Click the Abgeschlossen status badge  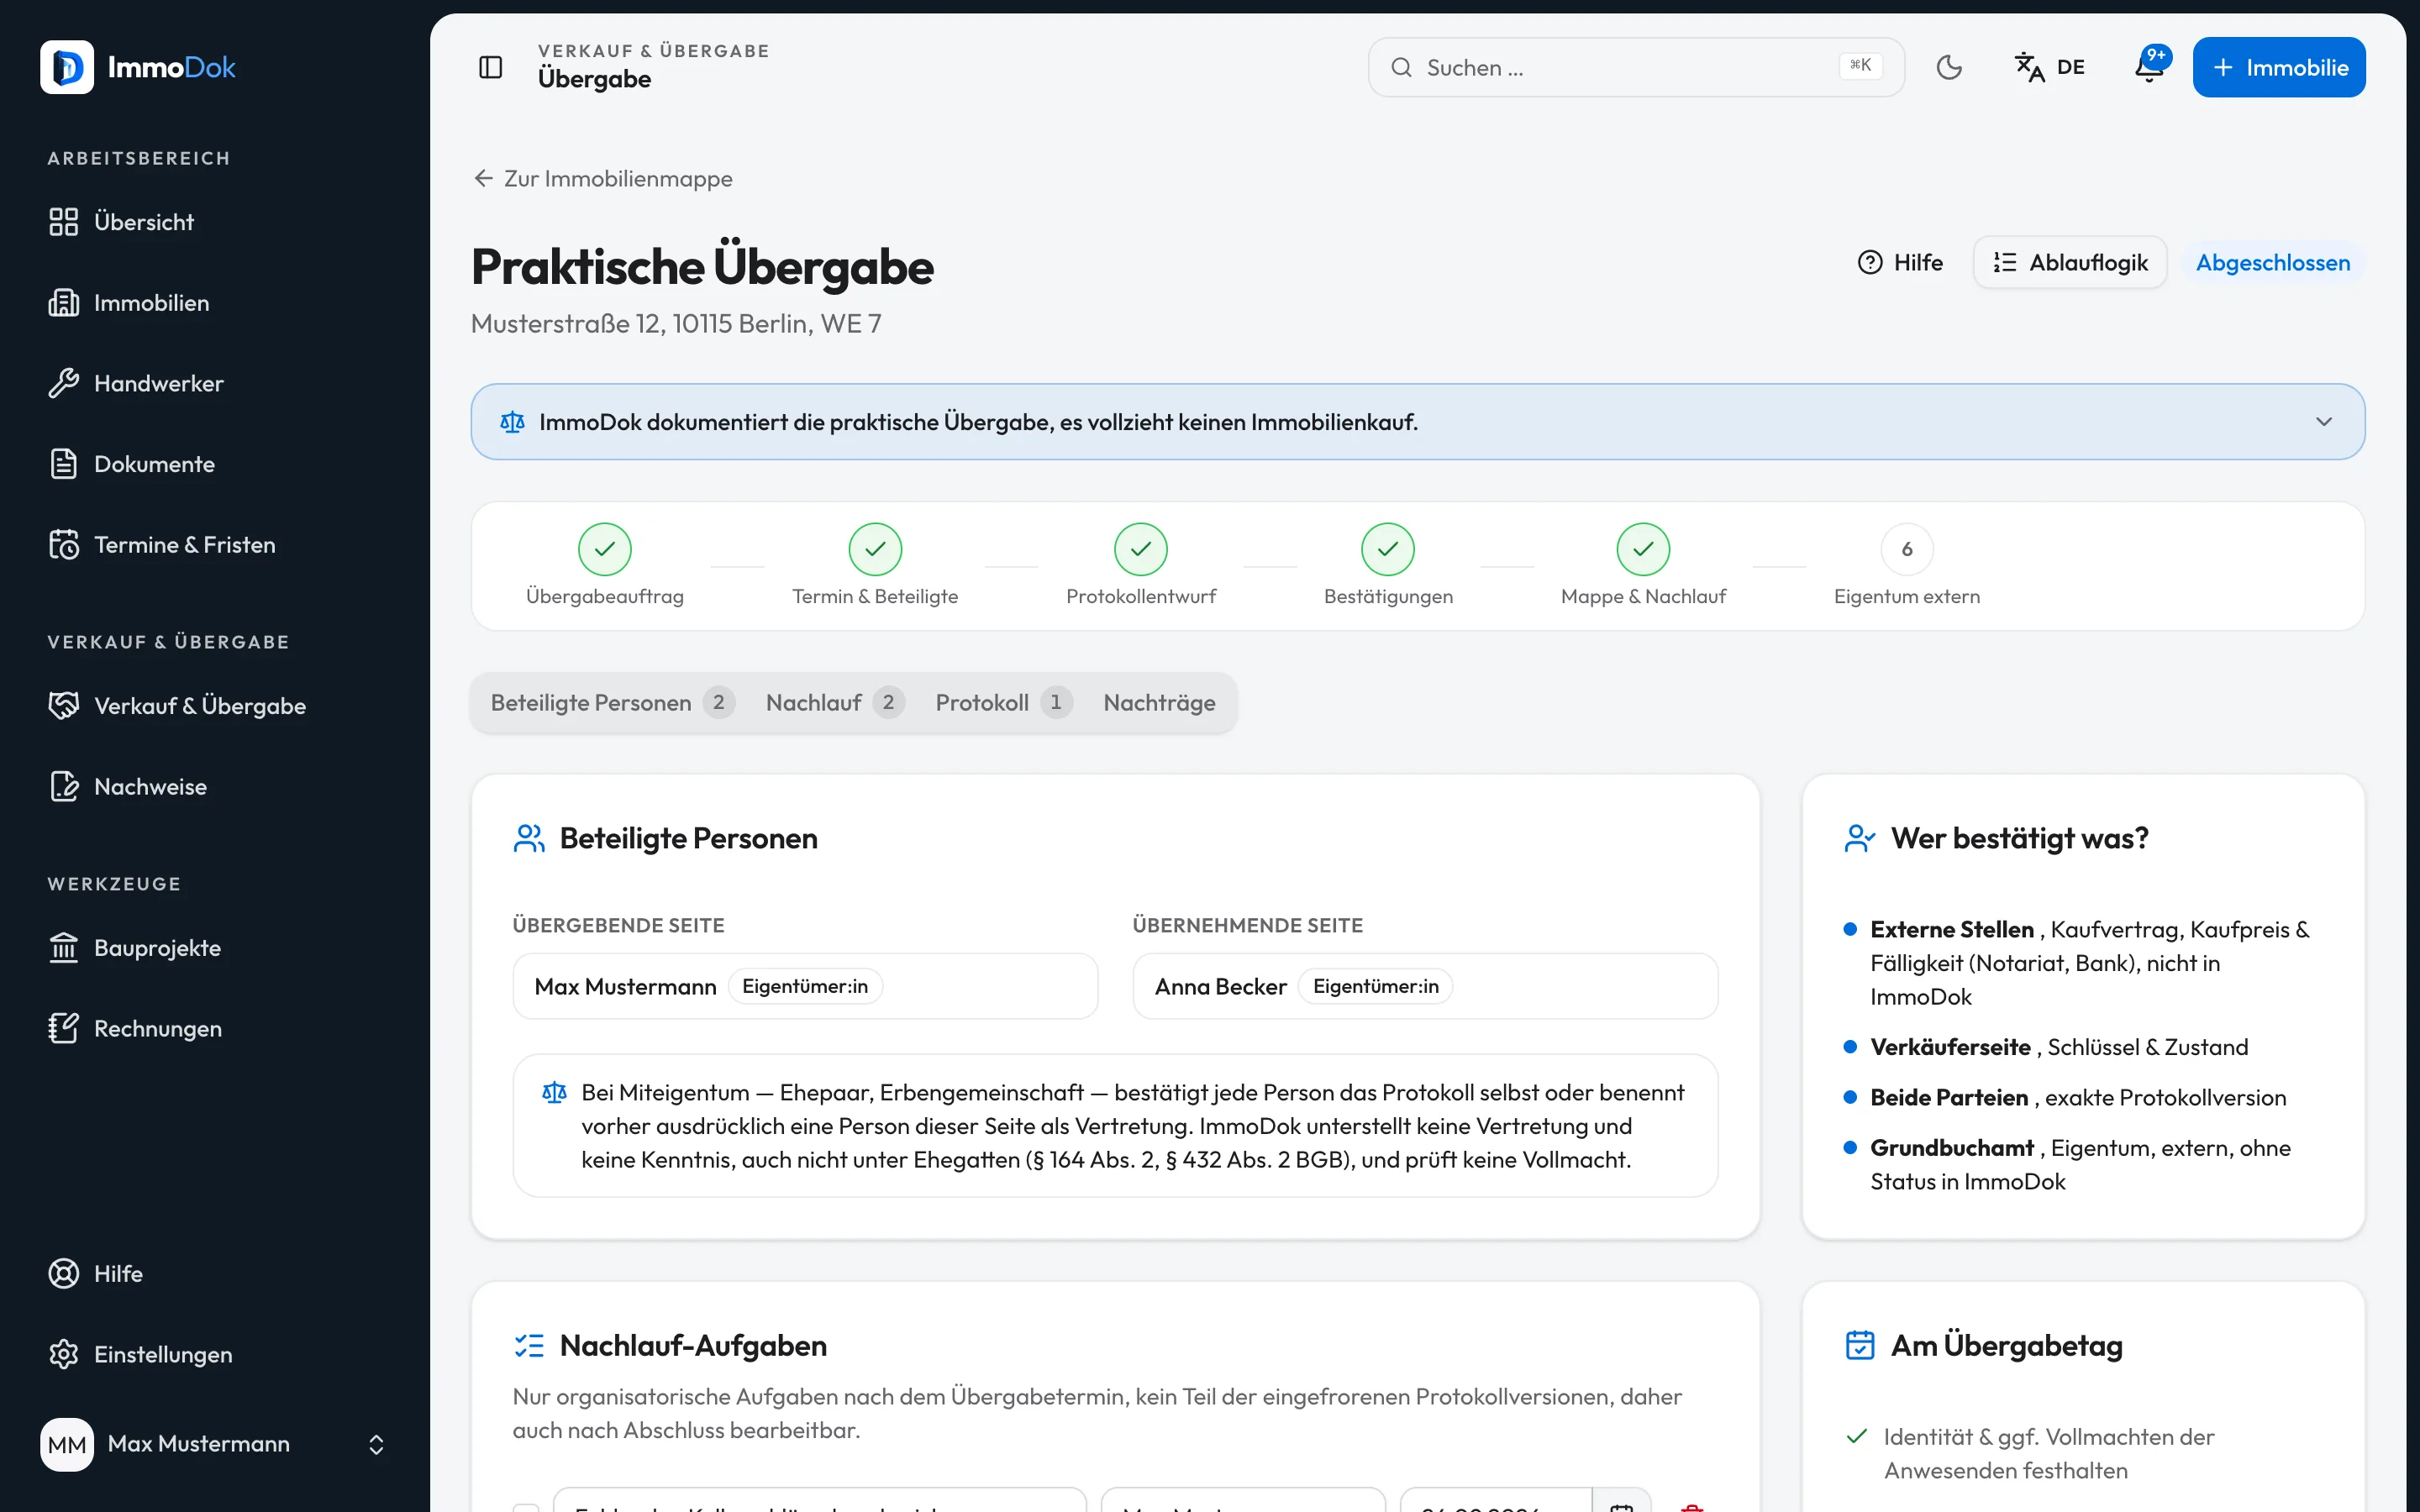[2273, 262]
